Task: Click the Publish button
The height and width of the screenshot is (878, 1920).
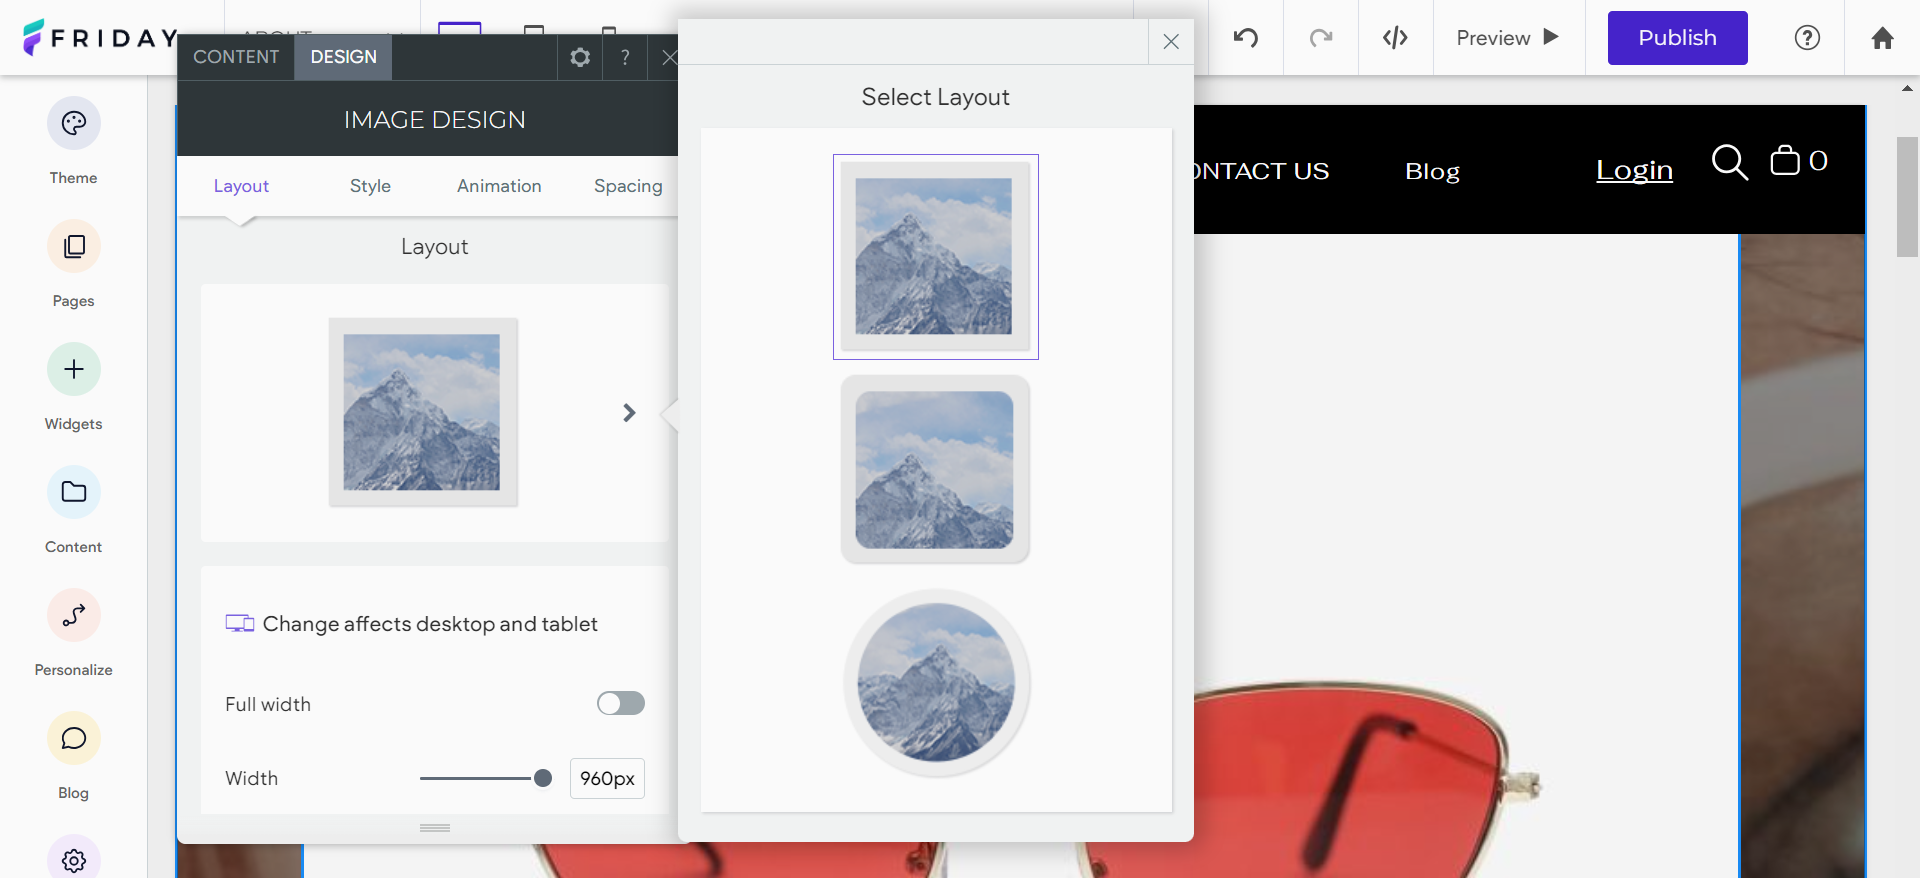Action: (1677, 38)
